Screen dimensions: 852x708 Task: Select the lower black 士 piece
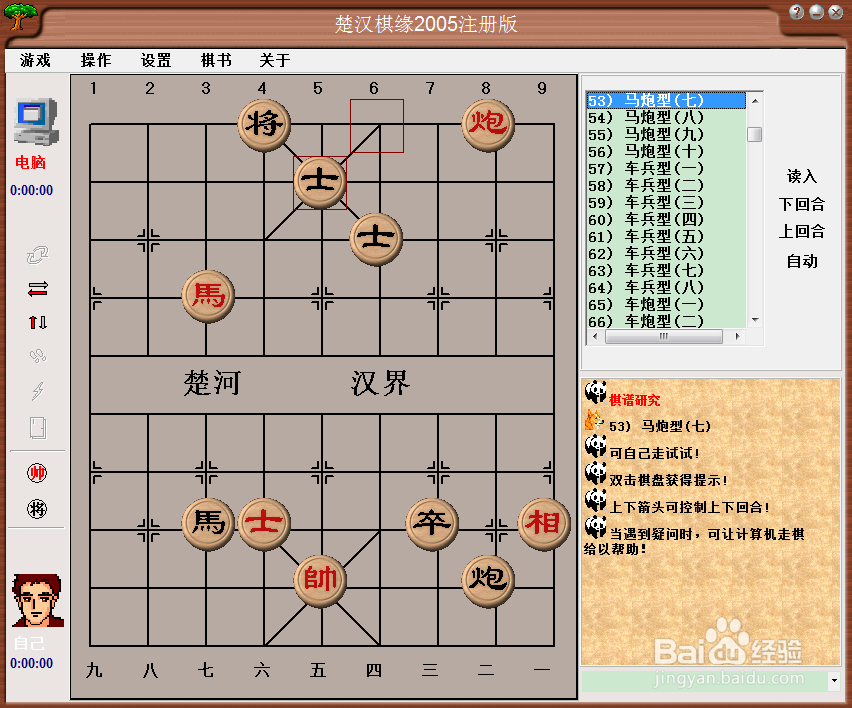376,239
